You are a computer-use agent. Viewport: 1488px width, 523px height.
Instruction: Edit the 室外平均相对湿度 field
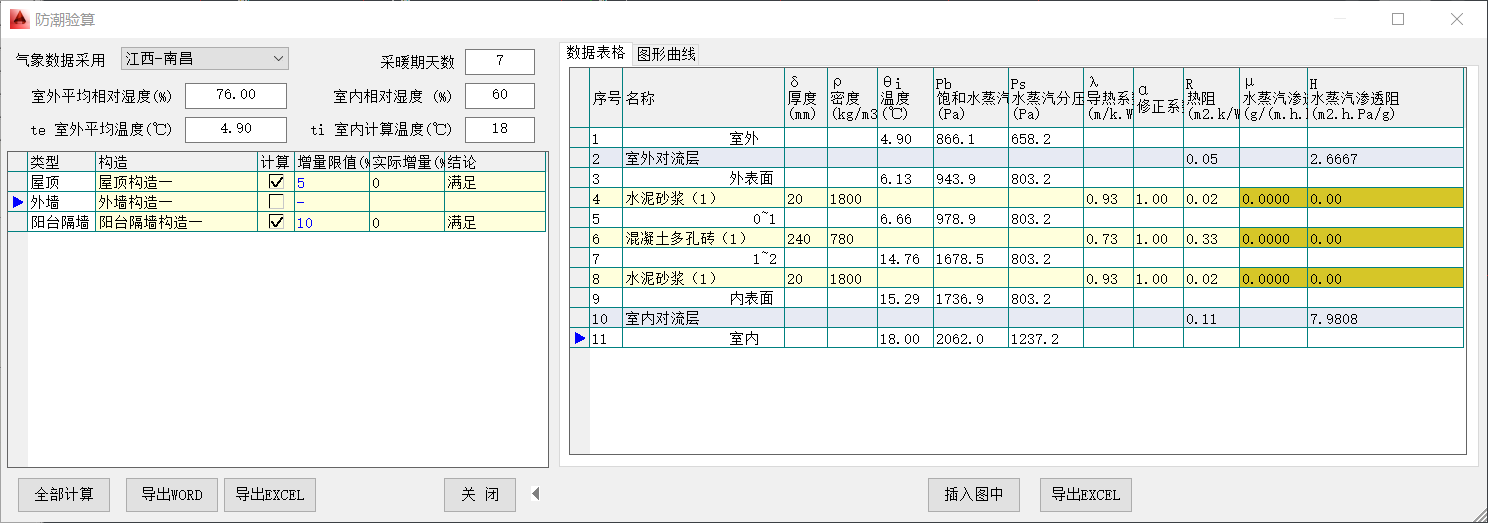pyautogui.click(x=236, y=95)
